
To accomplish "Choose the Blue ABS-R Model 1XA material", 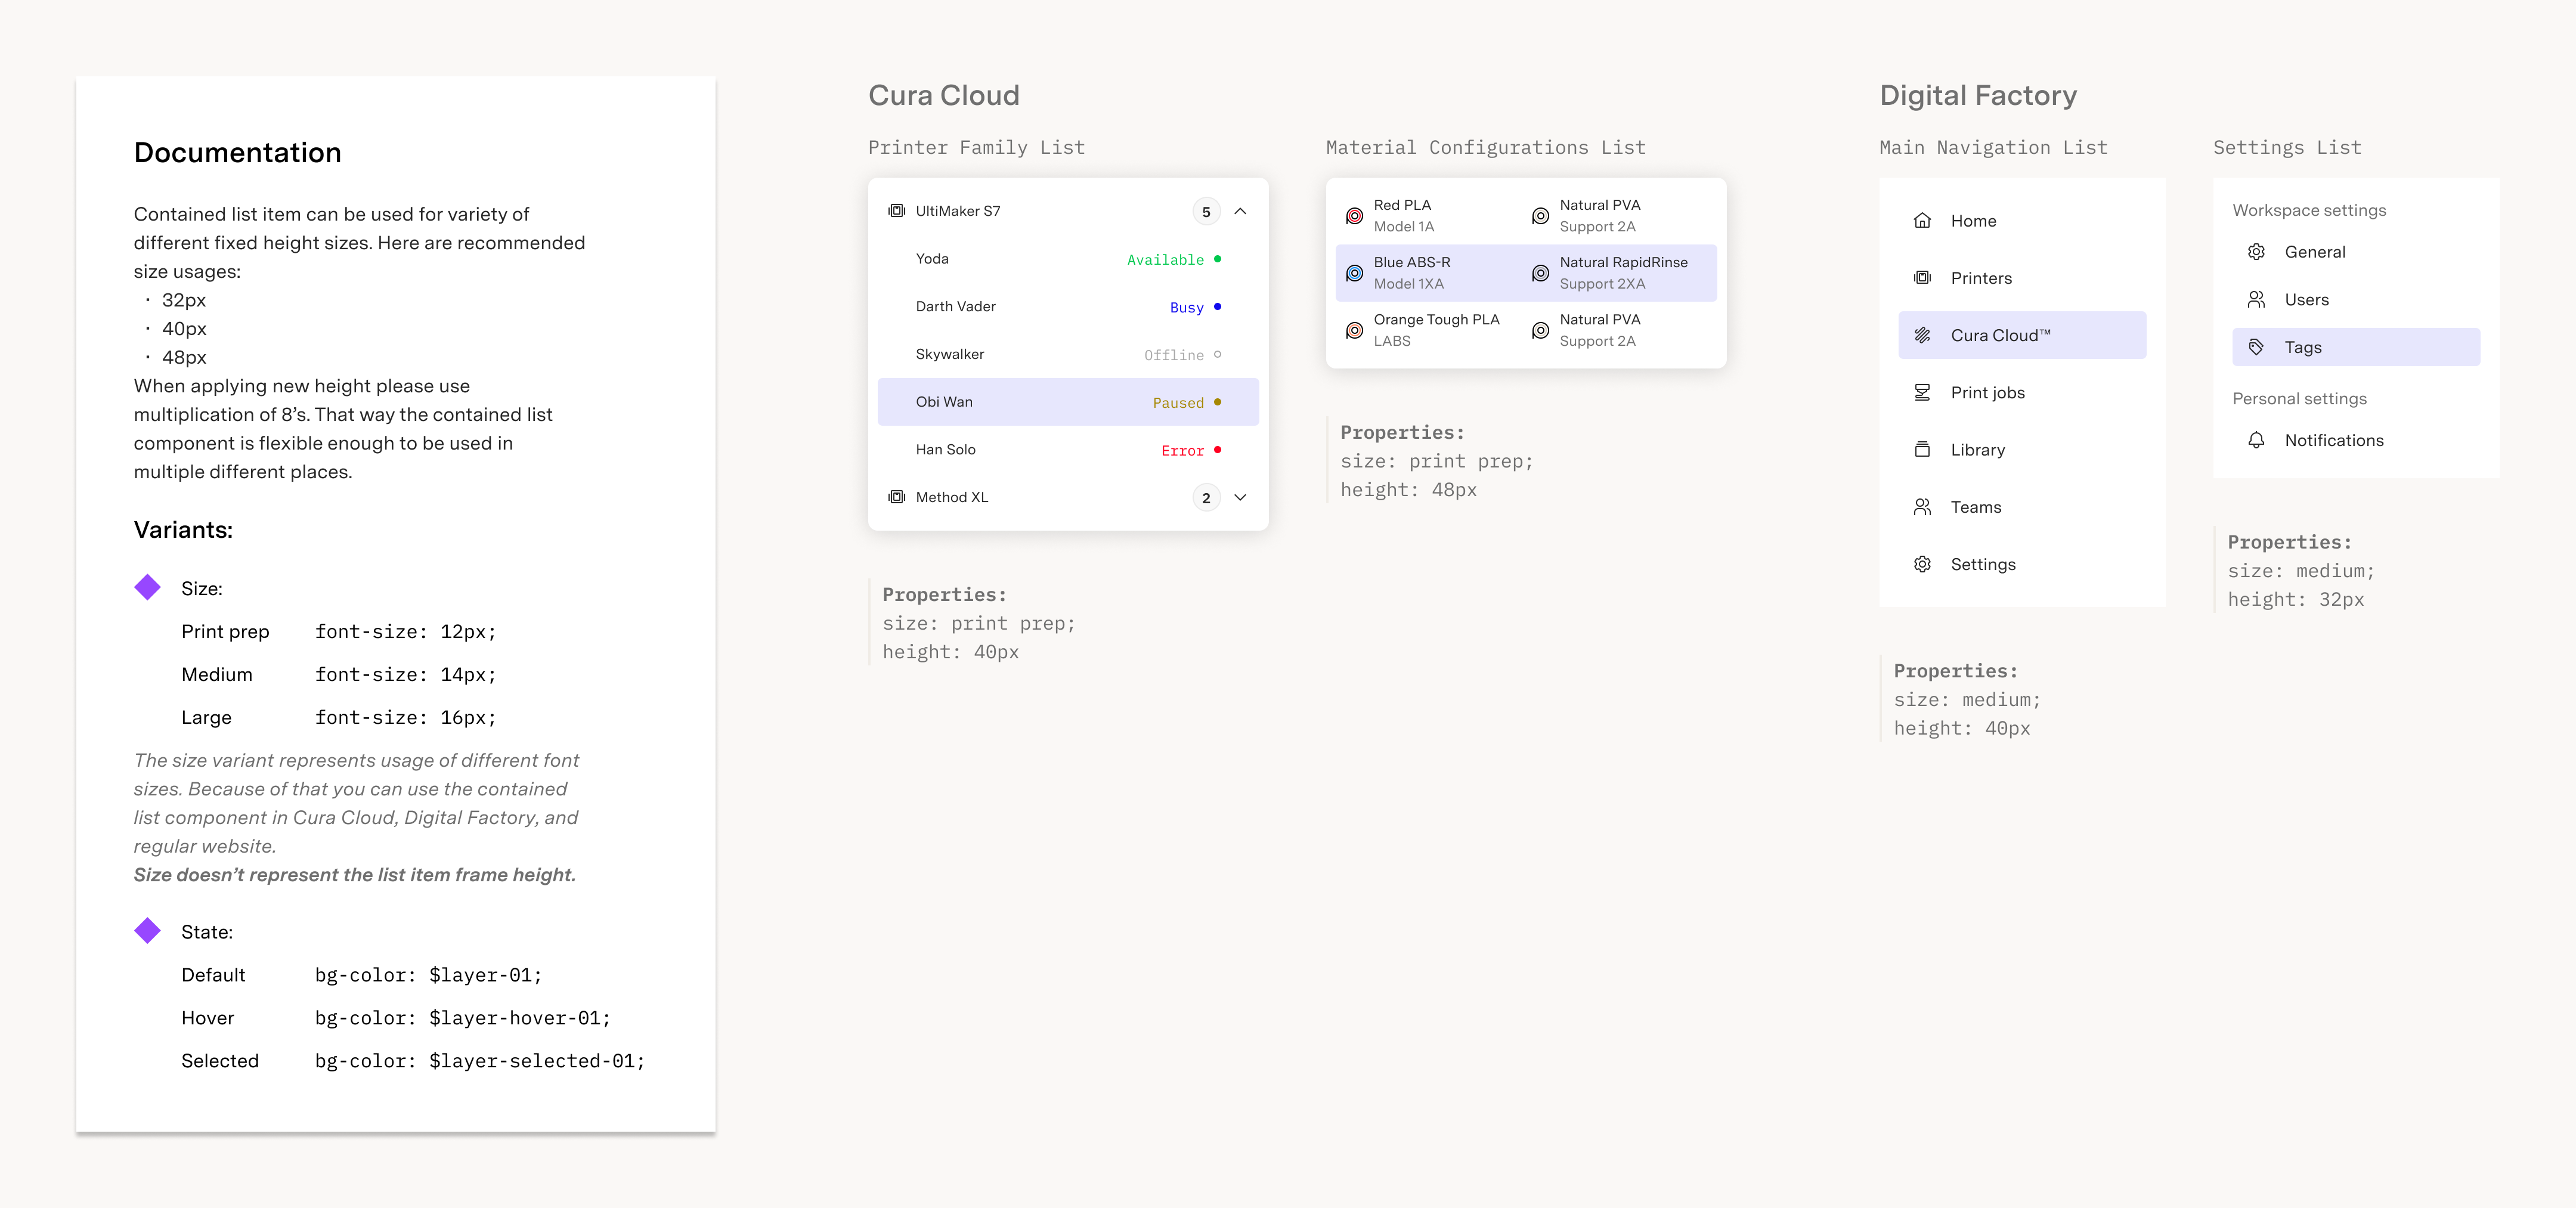I will (1430, 273).
